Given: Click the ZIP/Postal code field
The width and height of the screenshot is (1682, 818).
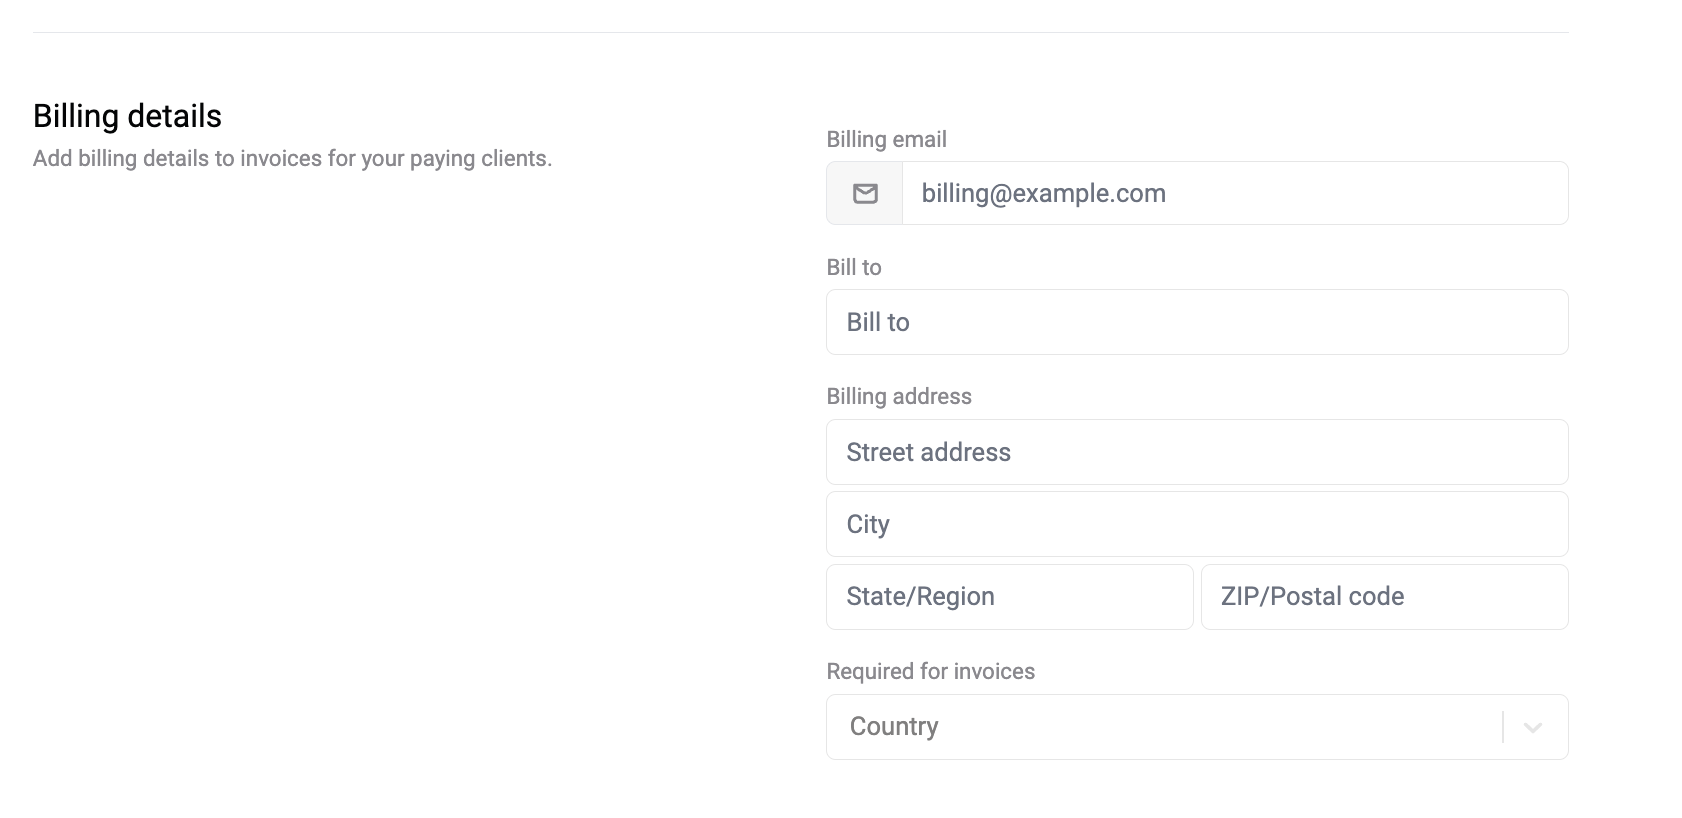Looking at the screenshot, I should point(1384,597).
